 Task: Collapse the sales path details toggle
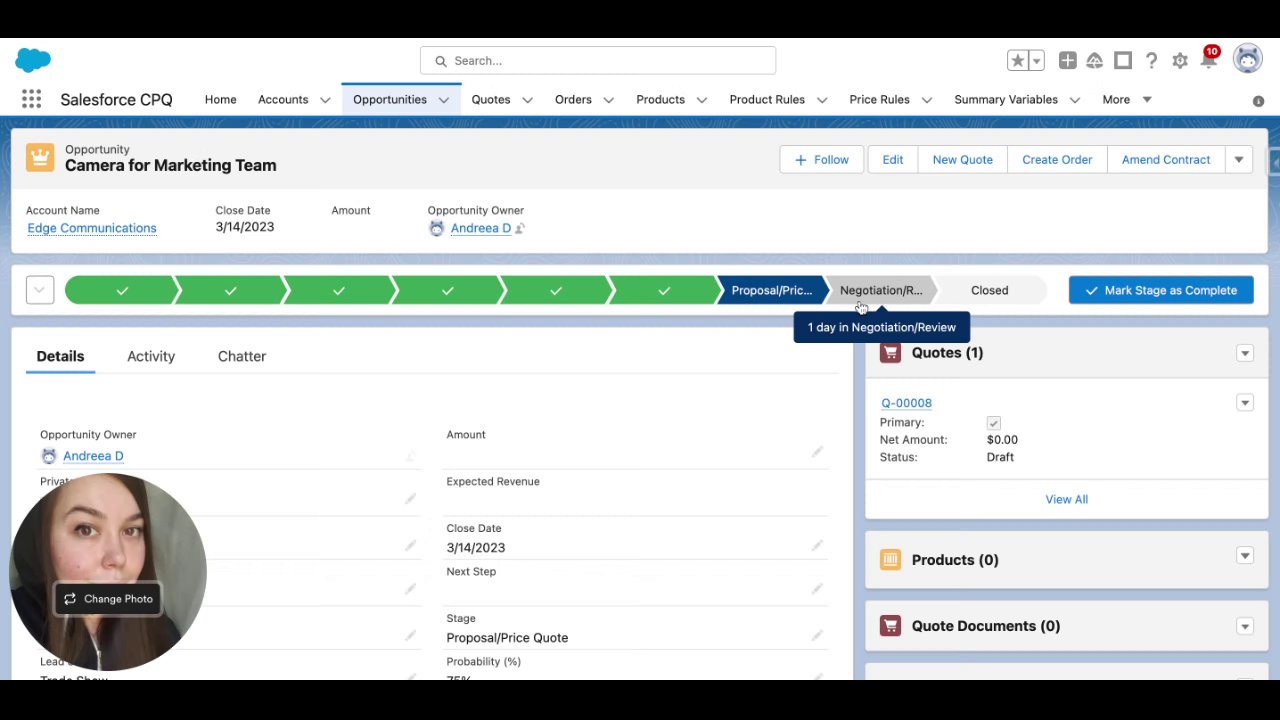tap(40, 290)
